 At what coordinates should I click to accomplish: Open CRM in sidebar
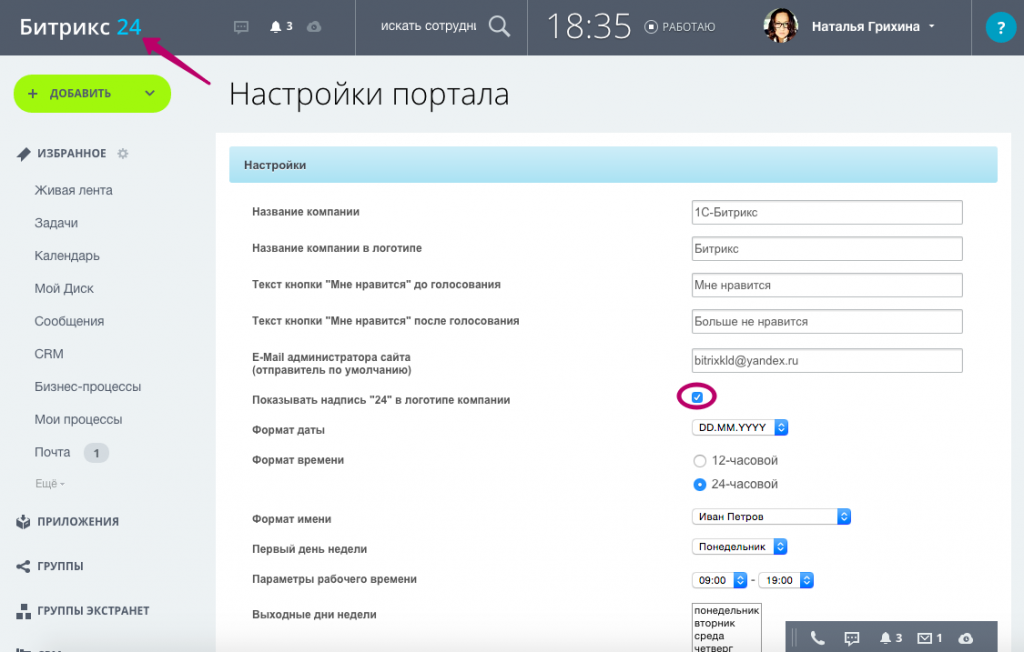49,353
